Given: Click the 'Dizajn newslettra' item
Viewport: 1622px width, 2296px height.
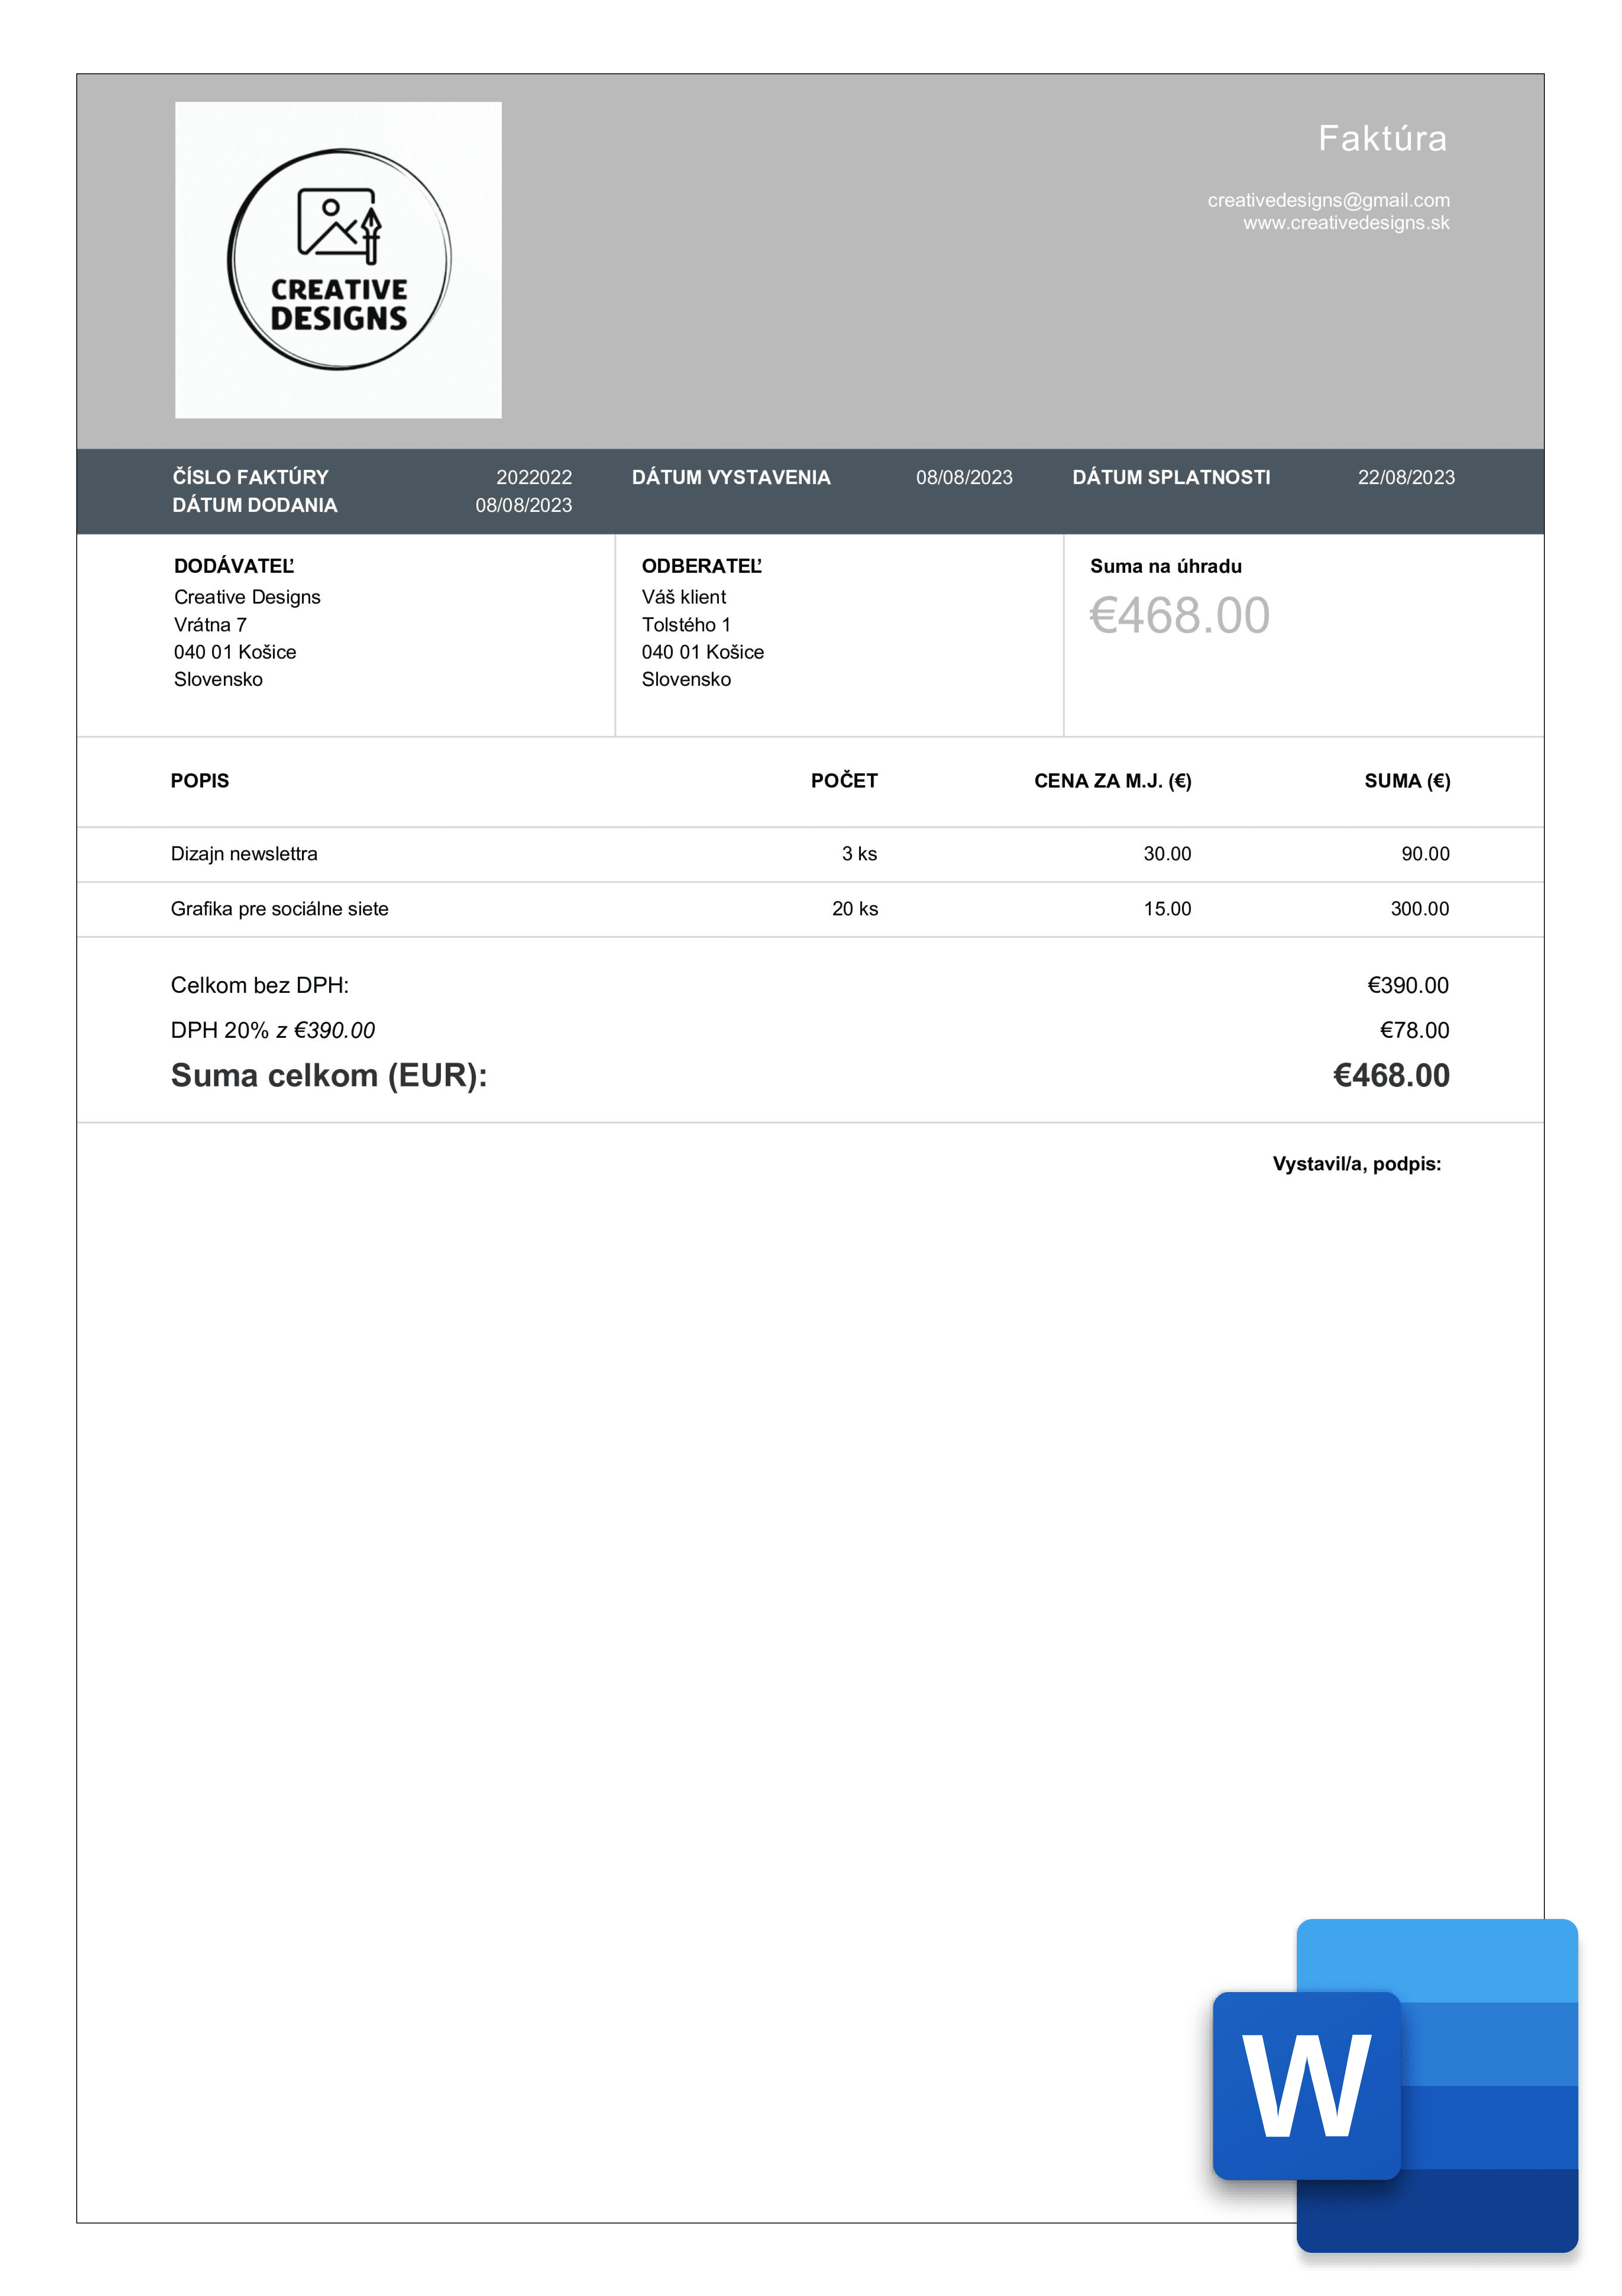Looking at the screenshot, I should coord(244,854).
